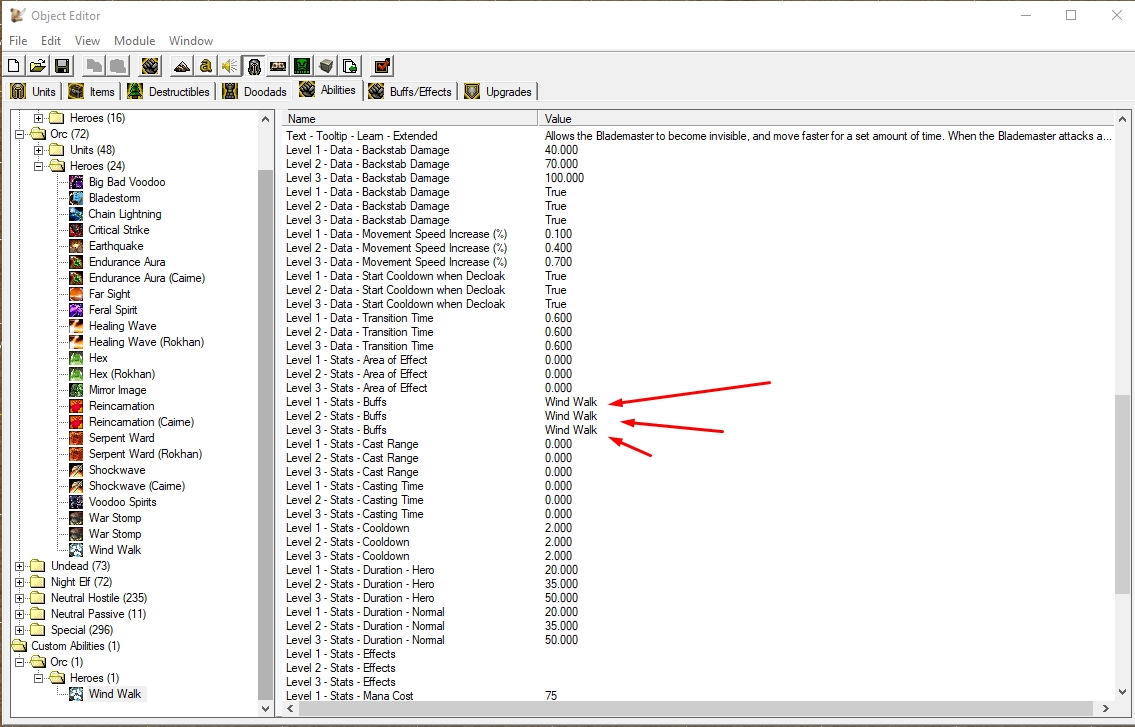Open the File menu

[18, 41]
